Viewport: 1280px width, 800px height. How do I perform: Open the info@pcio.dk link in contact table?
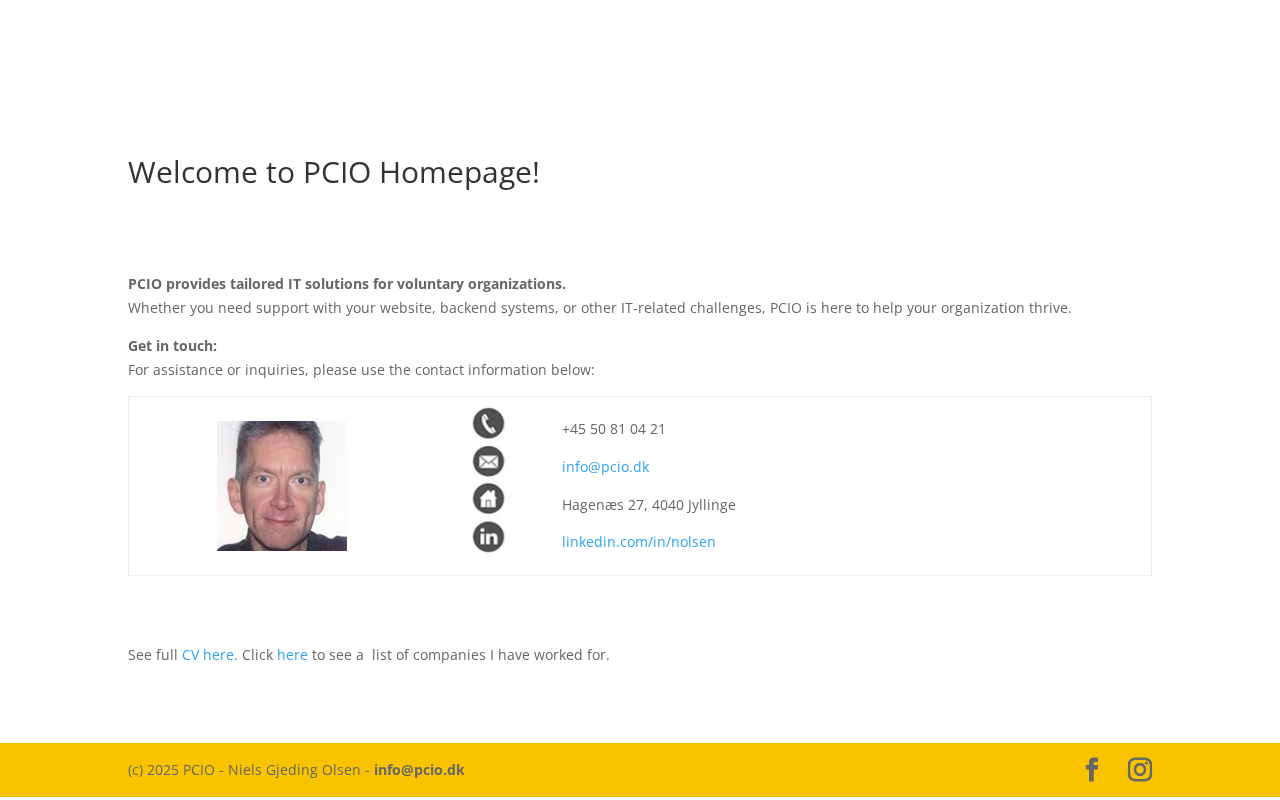point(605,467)
